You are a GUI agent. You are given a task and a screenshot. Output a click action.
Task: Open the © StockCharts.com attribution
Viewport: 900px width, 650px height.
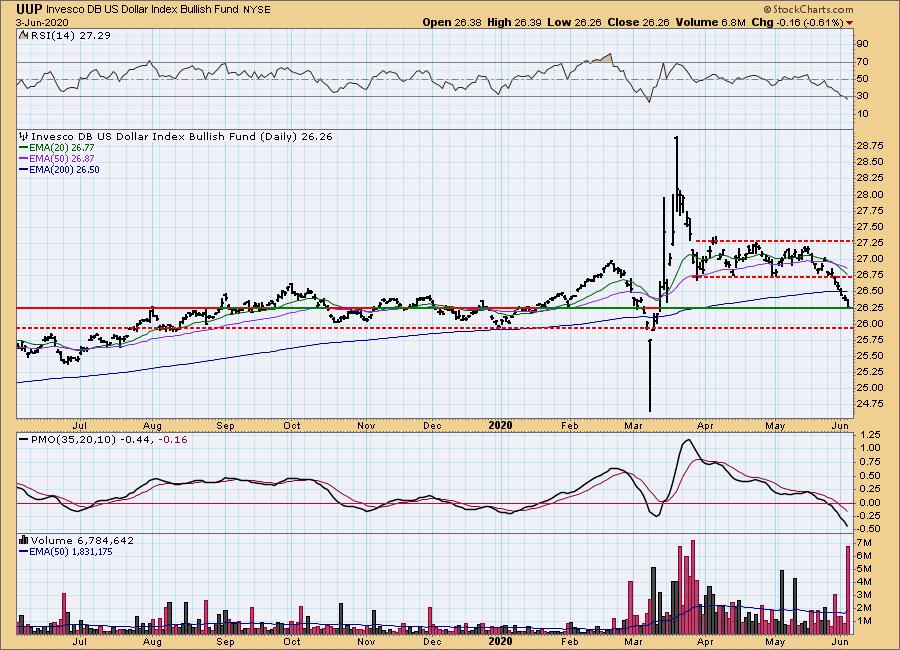(x=808, y=9)
